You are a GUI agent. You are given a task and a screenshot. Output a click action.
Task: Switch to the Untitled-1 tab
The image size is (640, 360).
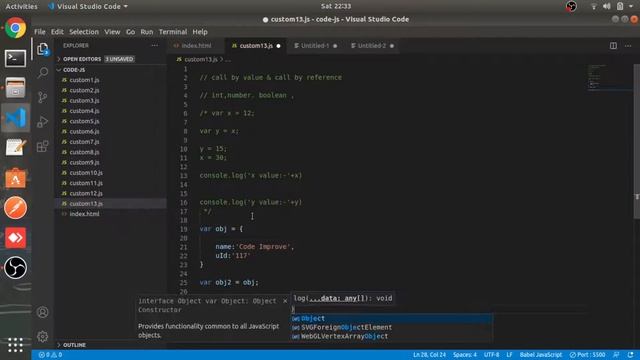[315, 46]
